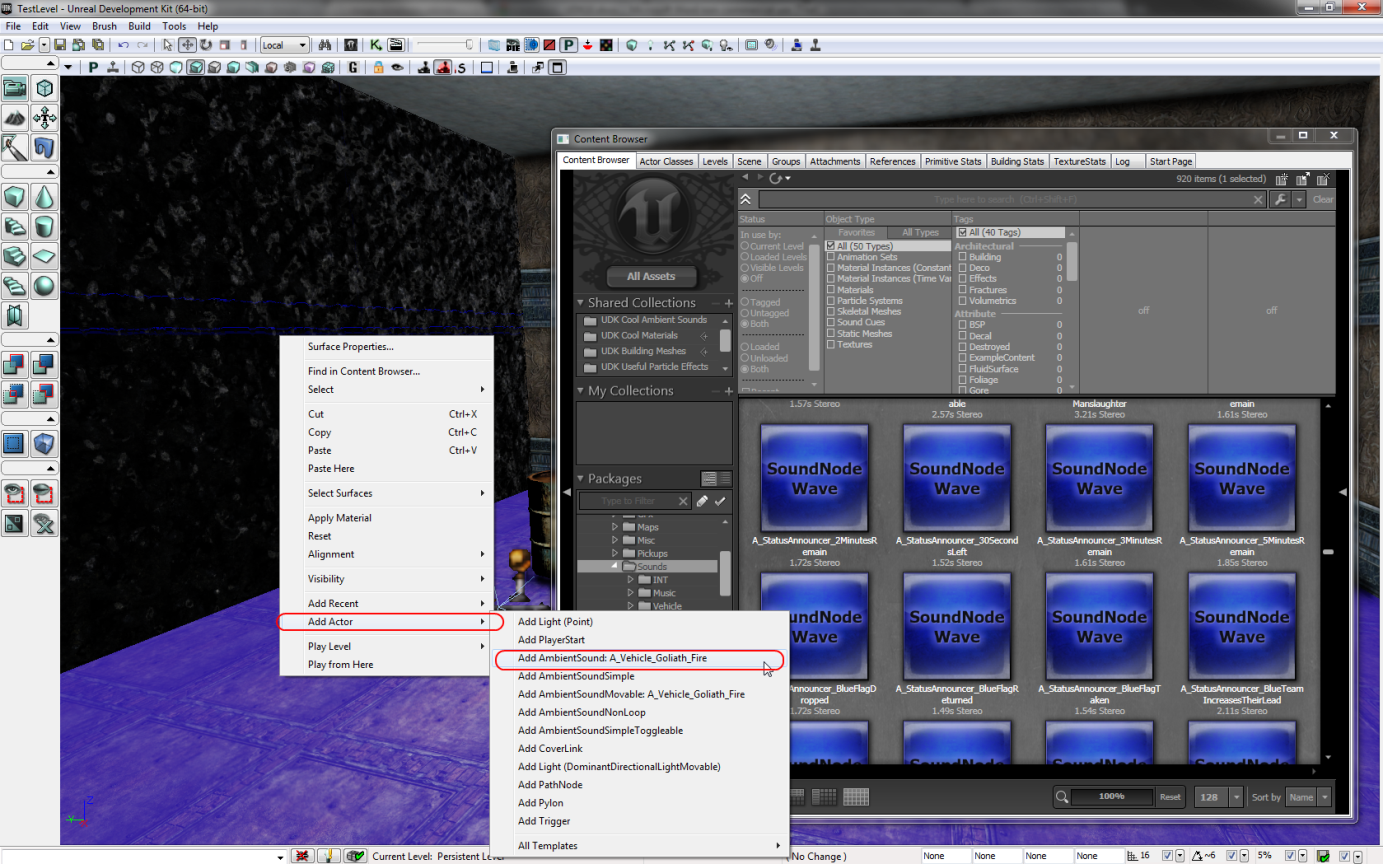Viewport: 1383px width, 864px height.
Task: Switch to the Actor Classes tab
Action: (x=666, y=161)
